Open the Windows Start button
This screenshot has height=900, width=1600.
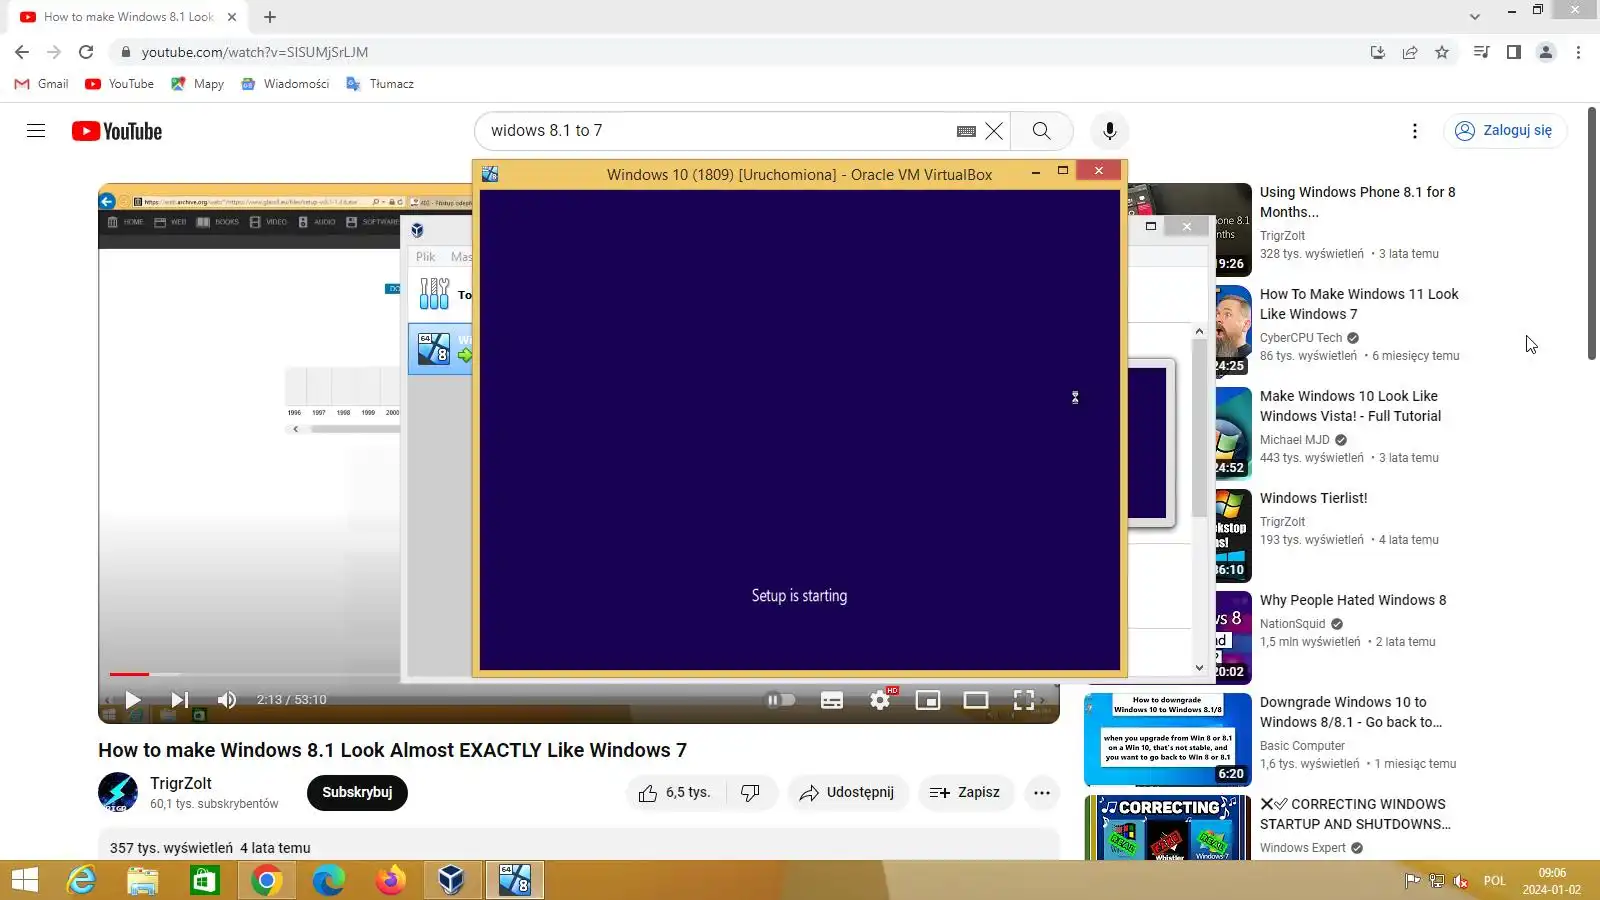coord(24,880)
